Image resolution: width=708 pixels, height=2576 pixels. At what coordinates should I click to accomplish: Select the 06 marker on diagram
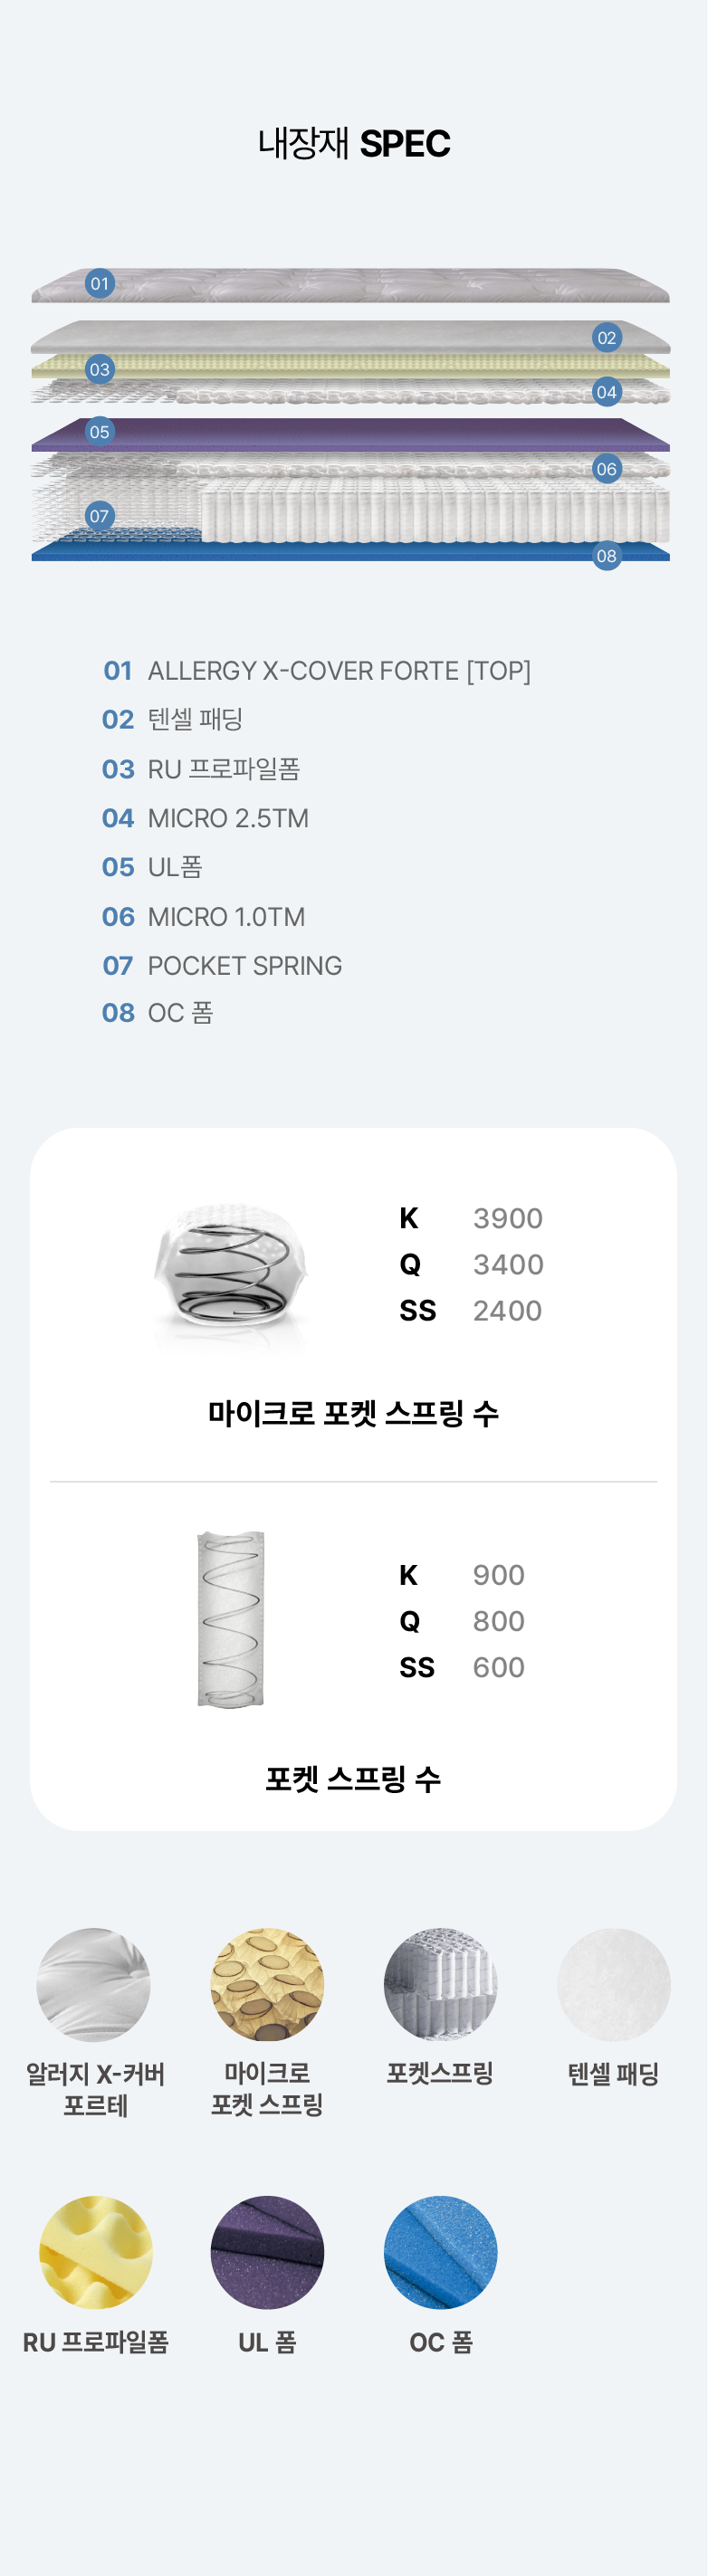click(606, 468)
